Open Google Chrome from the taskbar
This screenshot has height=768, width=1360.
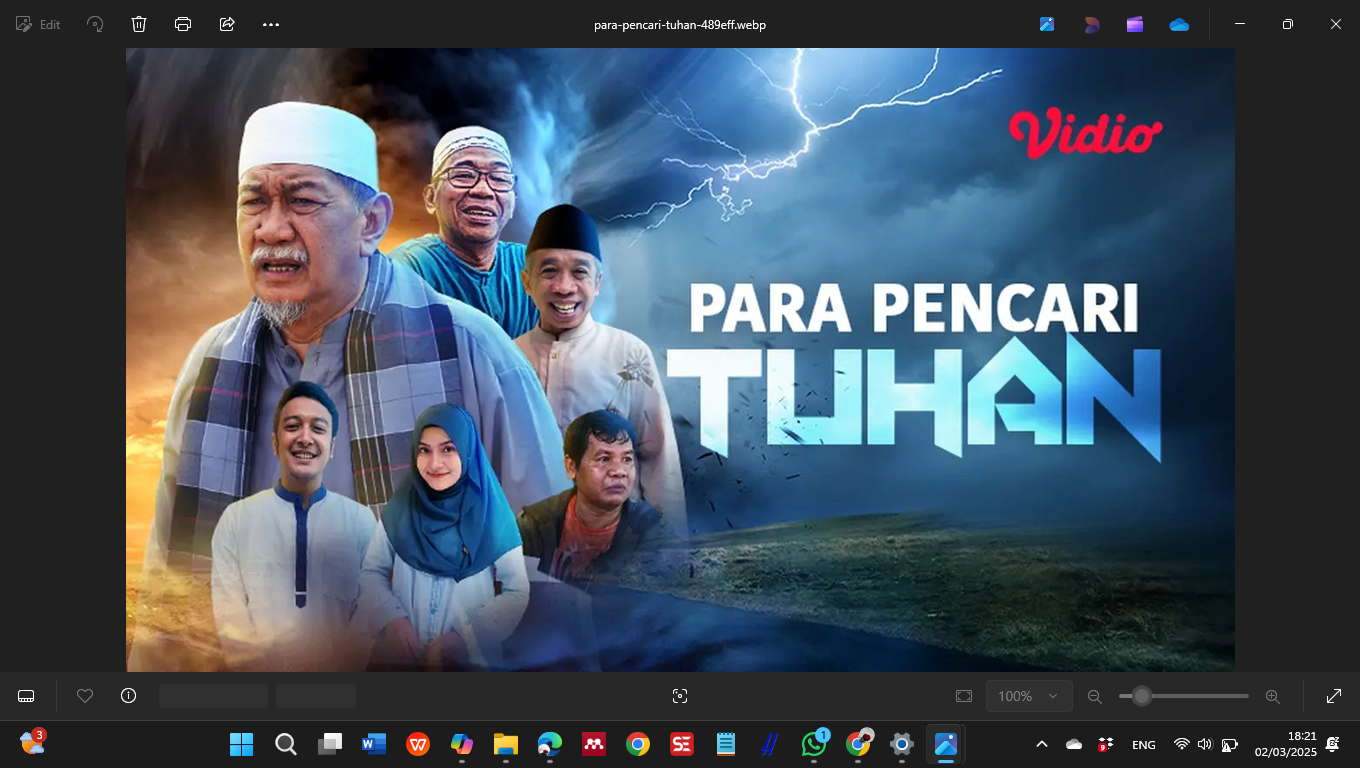tap(637, 744)
